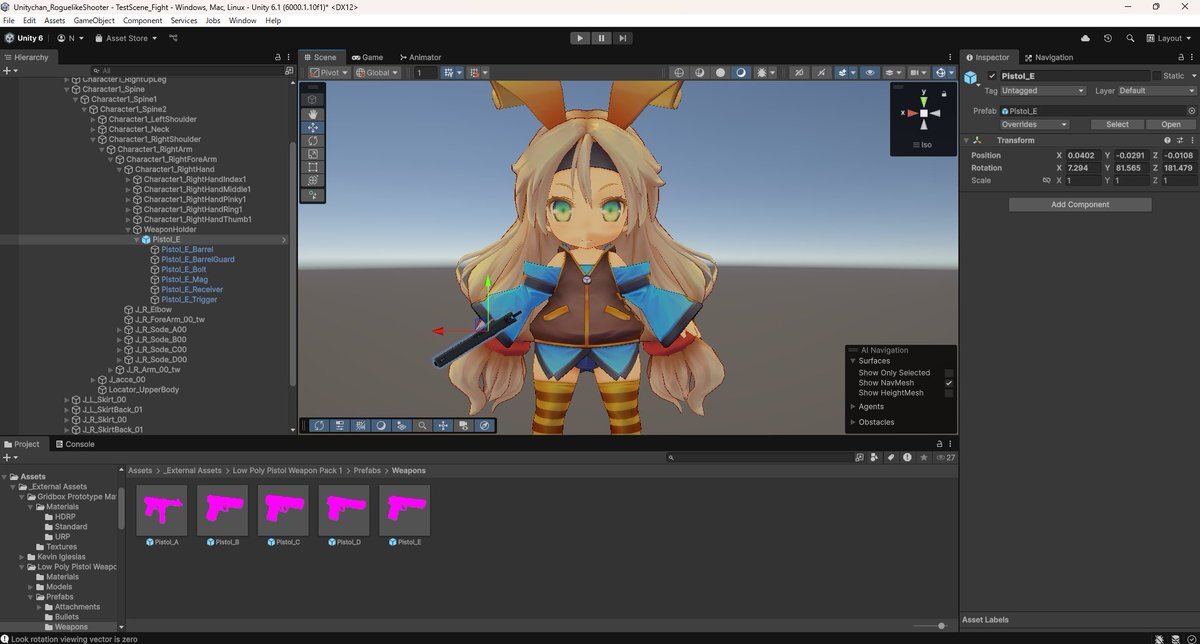The image size is (1200, 644).
Task: Open the Pivot handle position dropdown
Action: tap(328, 72)
